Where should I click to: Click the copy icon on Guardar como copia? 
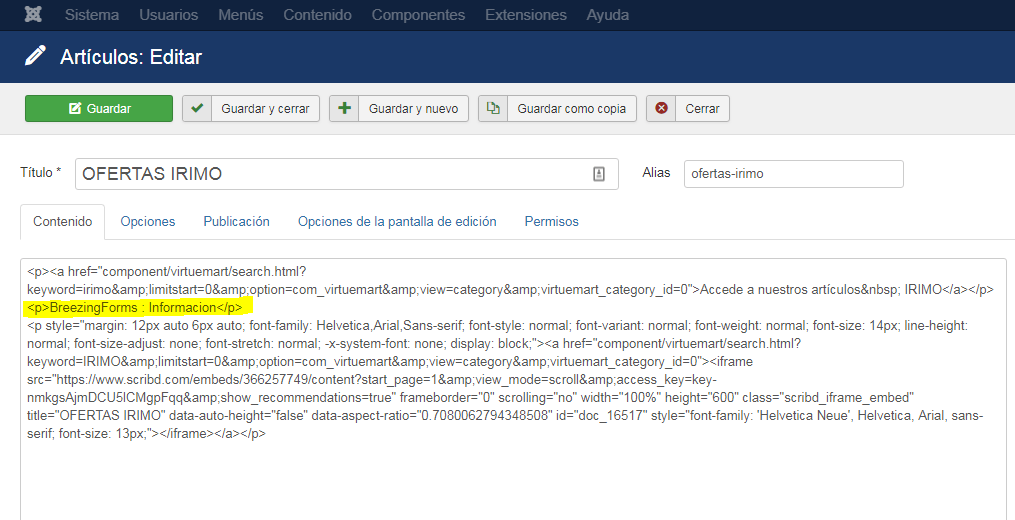tap(493, 108)
